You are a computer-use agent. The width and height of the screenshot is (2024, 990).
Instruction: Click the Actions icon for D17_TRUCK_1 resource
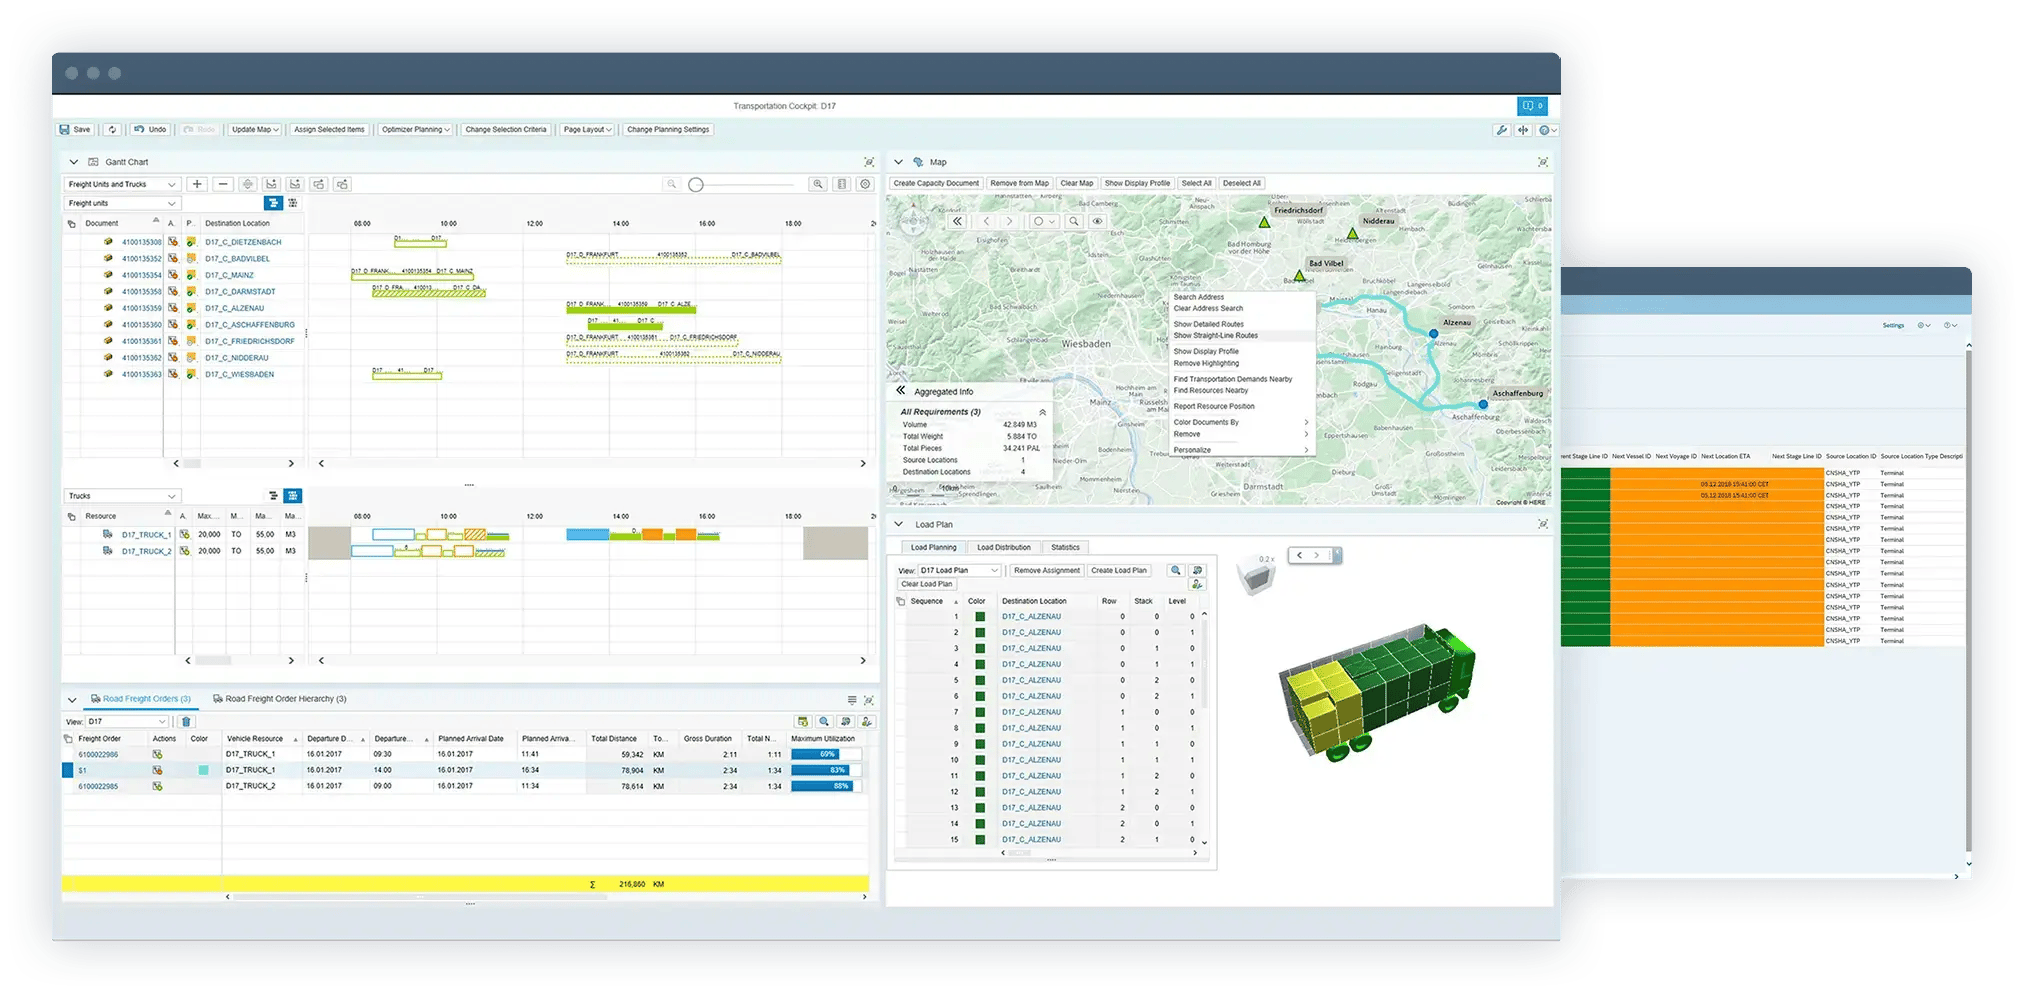point(185,535)
